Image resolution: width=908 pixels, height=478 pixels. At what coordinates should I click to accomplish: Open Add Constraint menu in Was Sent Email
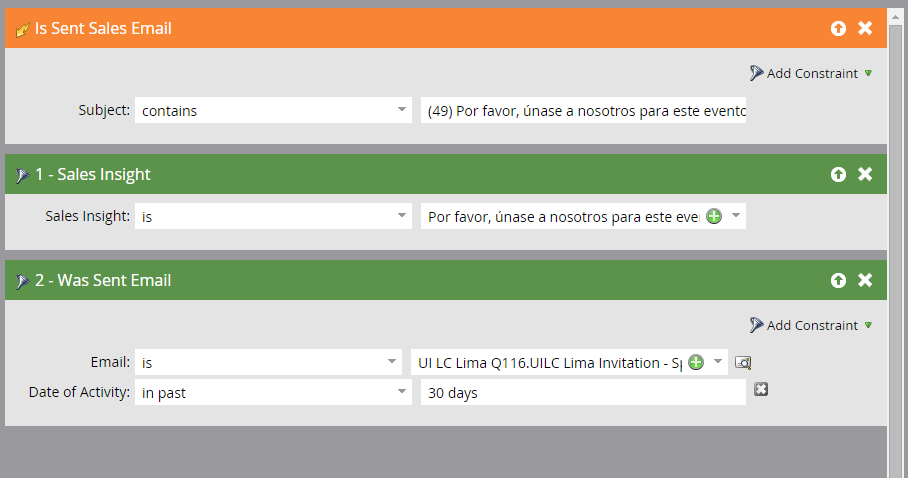[811, 325]
